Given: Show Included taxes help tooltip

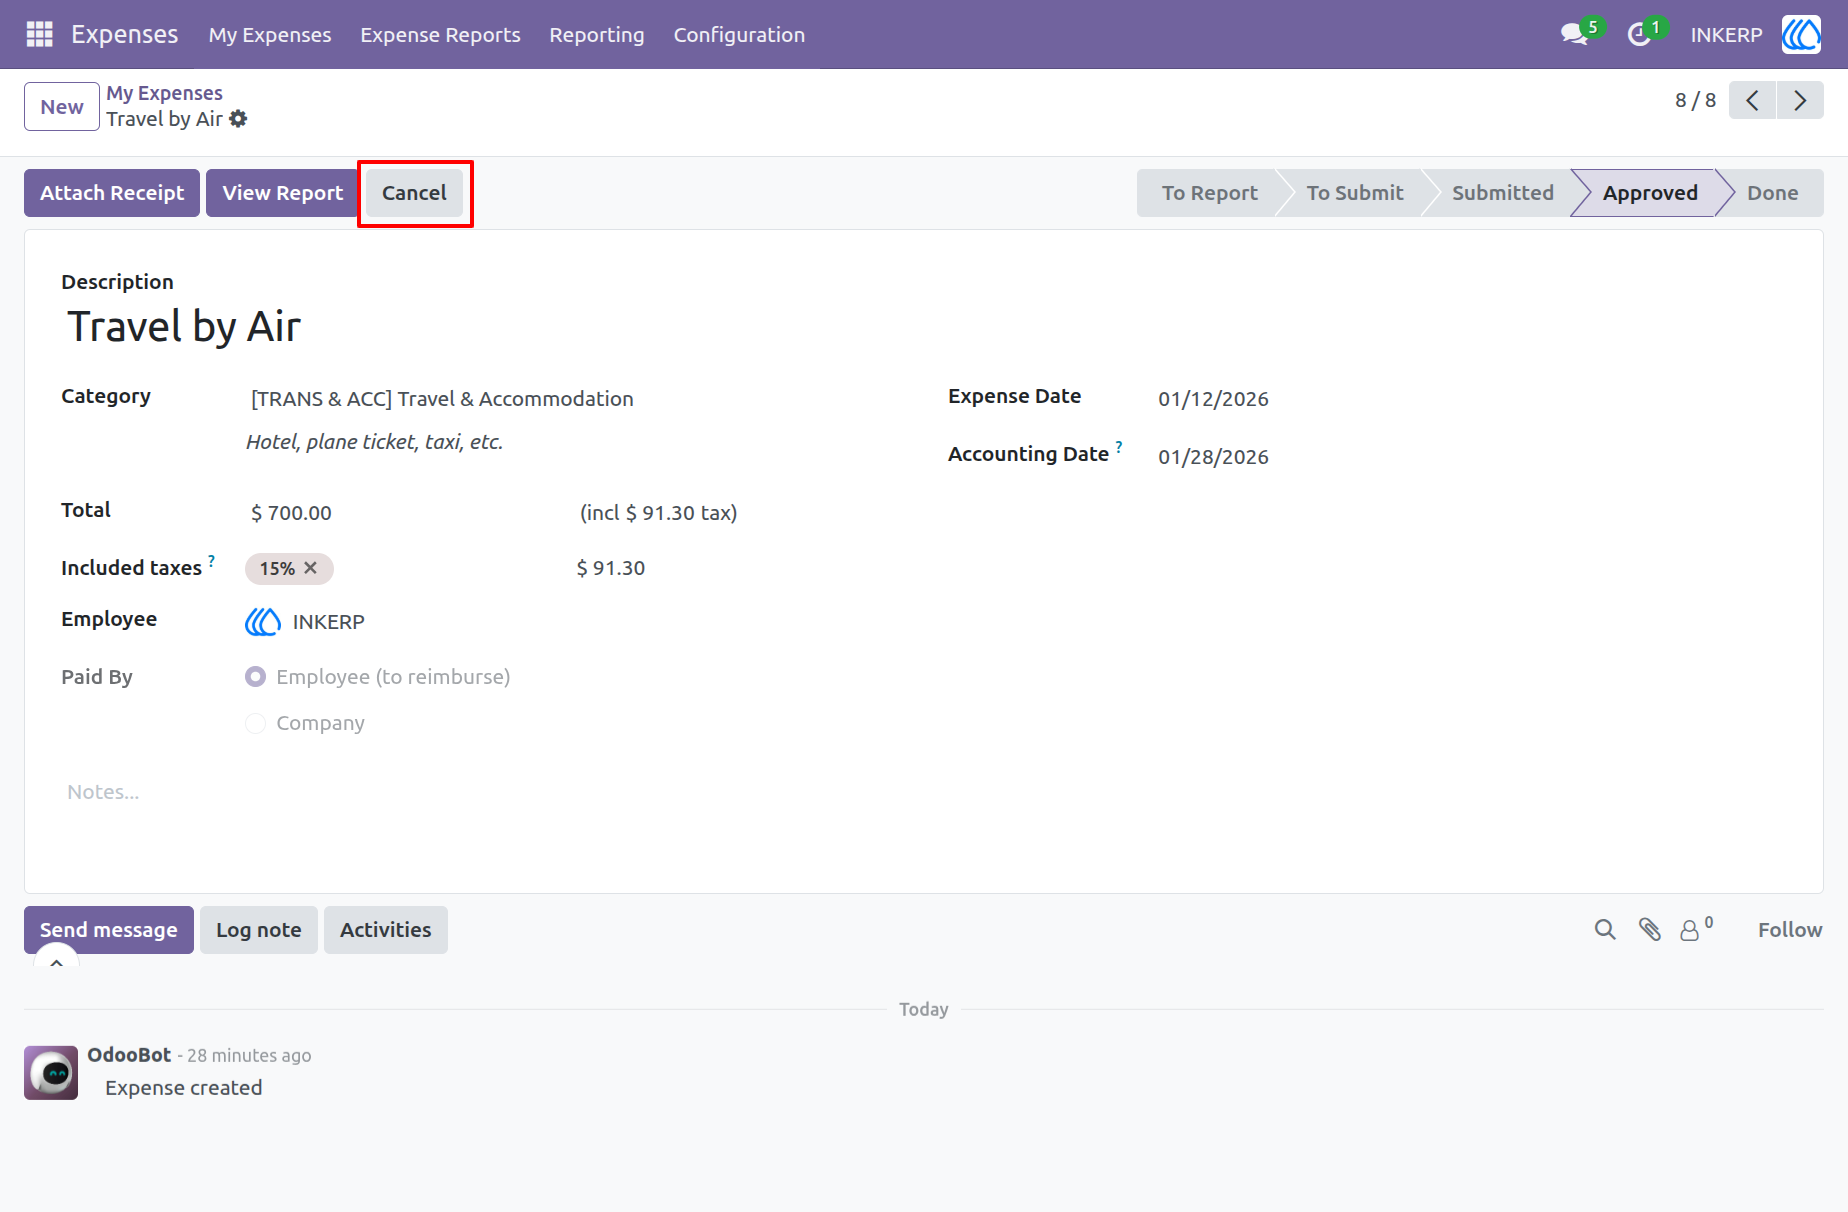Looking at the screenshot, I should tap(212, 561).
